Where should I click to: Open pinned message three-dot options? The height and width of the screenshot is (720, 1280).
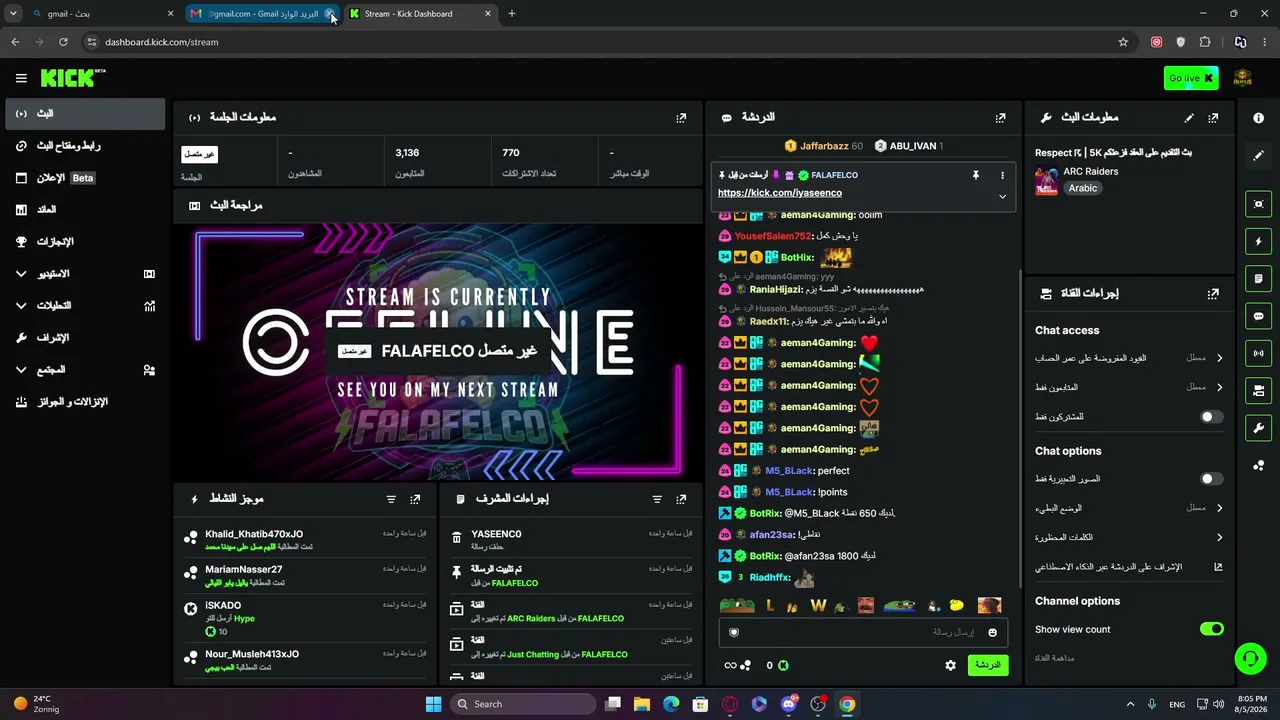1002,175
